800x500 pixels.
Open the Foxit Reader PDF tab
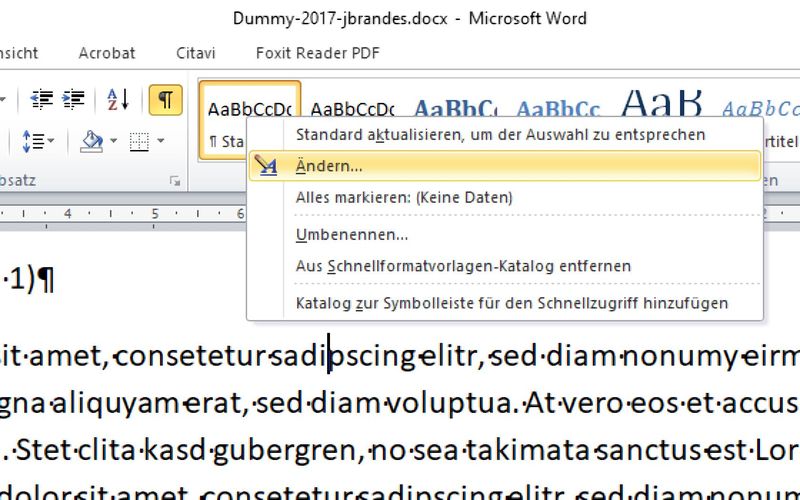[317, 53]
